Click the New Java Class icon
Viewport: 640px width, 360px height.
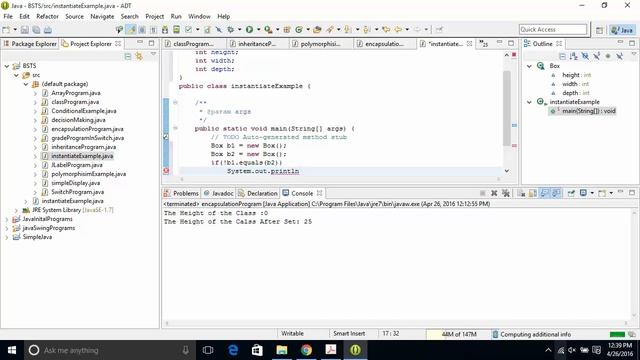(x=299, y=29)
